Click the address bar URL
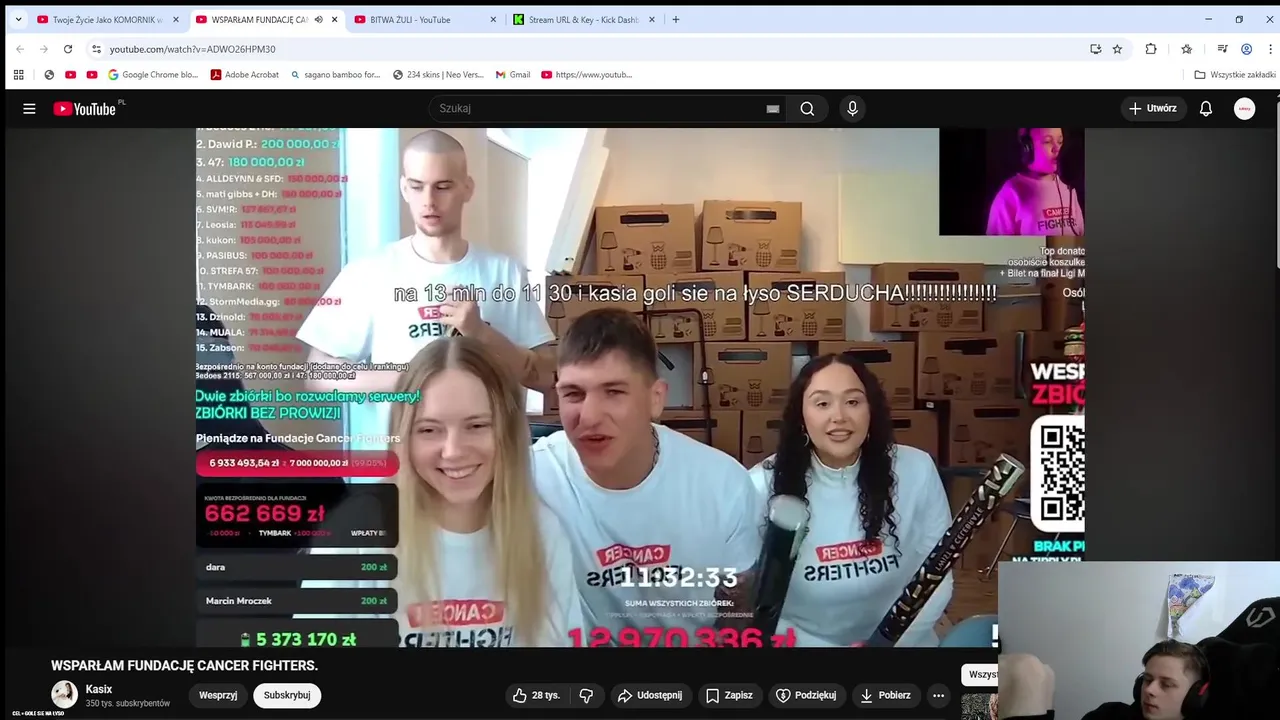The width and height of the screenshot is (1280, 720). tap(193, 49)
